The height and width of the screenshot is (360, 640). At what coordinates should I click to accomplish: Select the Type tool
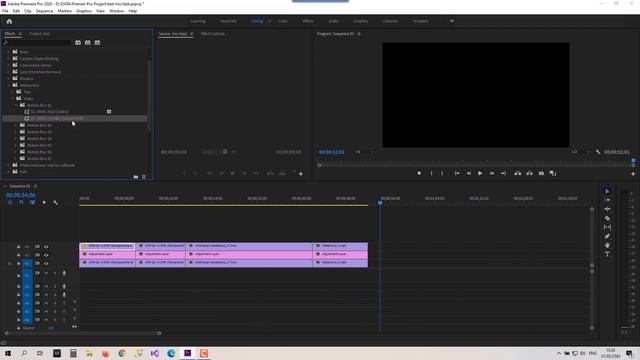tap(607, 254)
